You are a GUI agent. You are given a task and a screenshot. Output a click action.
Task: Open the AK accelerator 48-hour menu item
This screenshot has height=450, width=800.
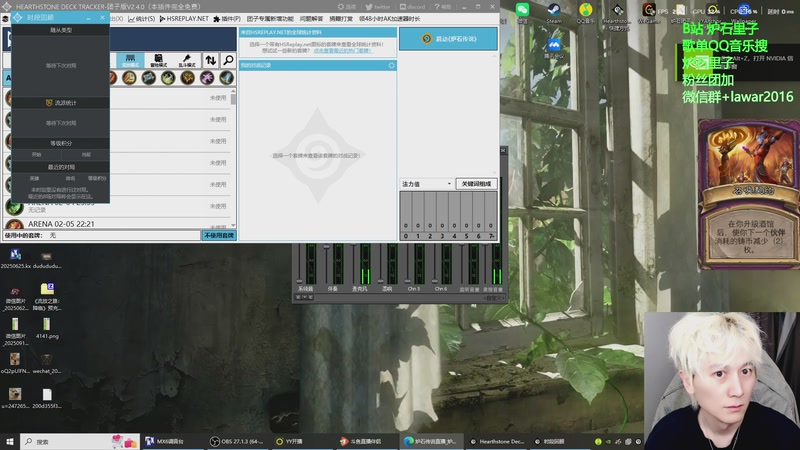point(389,18)
